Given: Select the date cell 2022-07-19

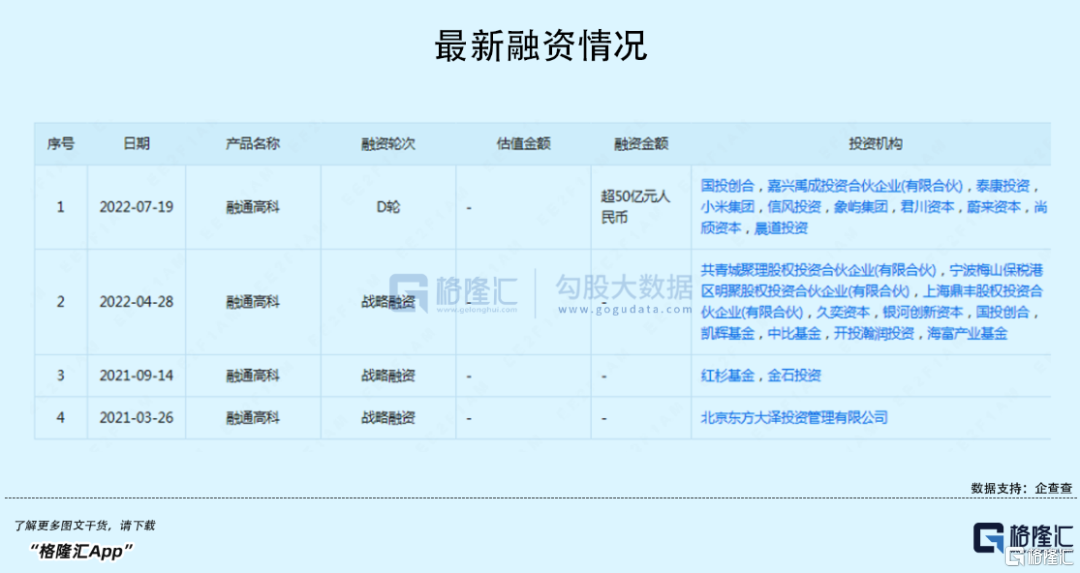Looking at the screenshot, I should 136,207.
